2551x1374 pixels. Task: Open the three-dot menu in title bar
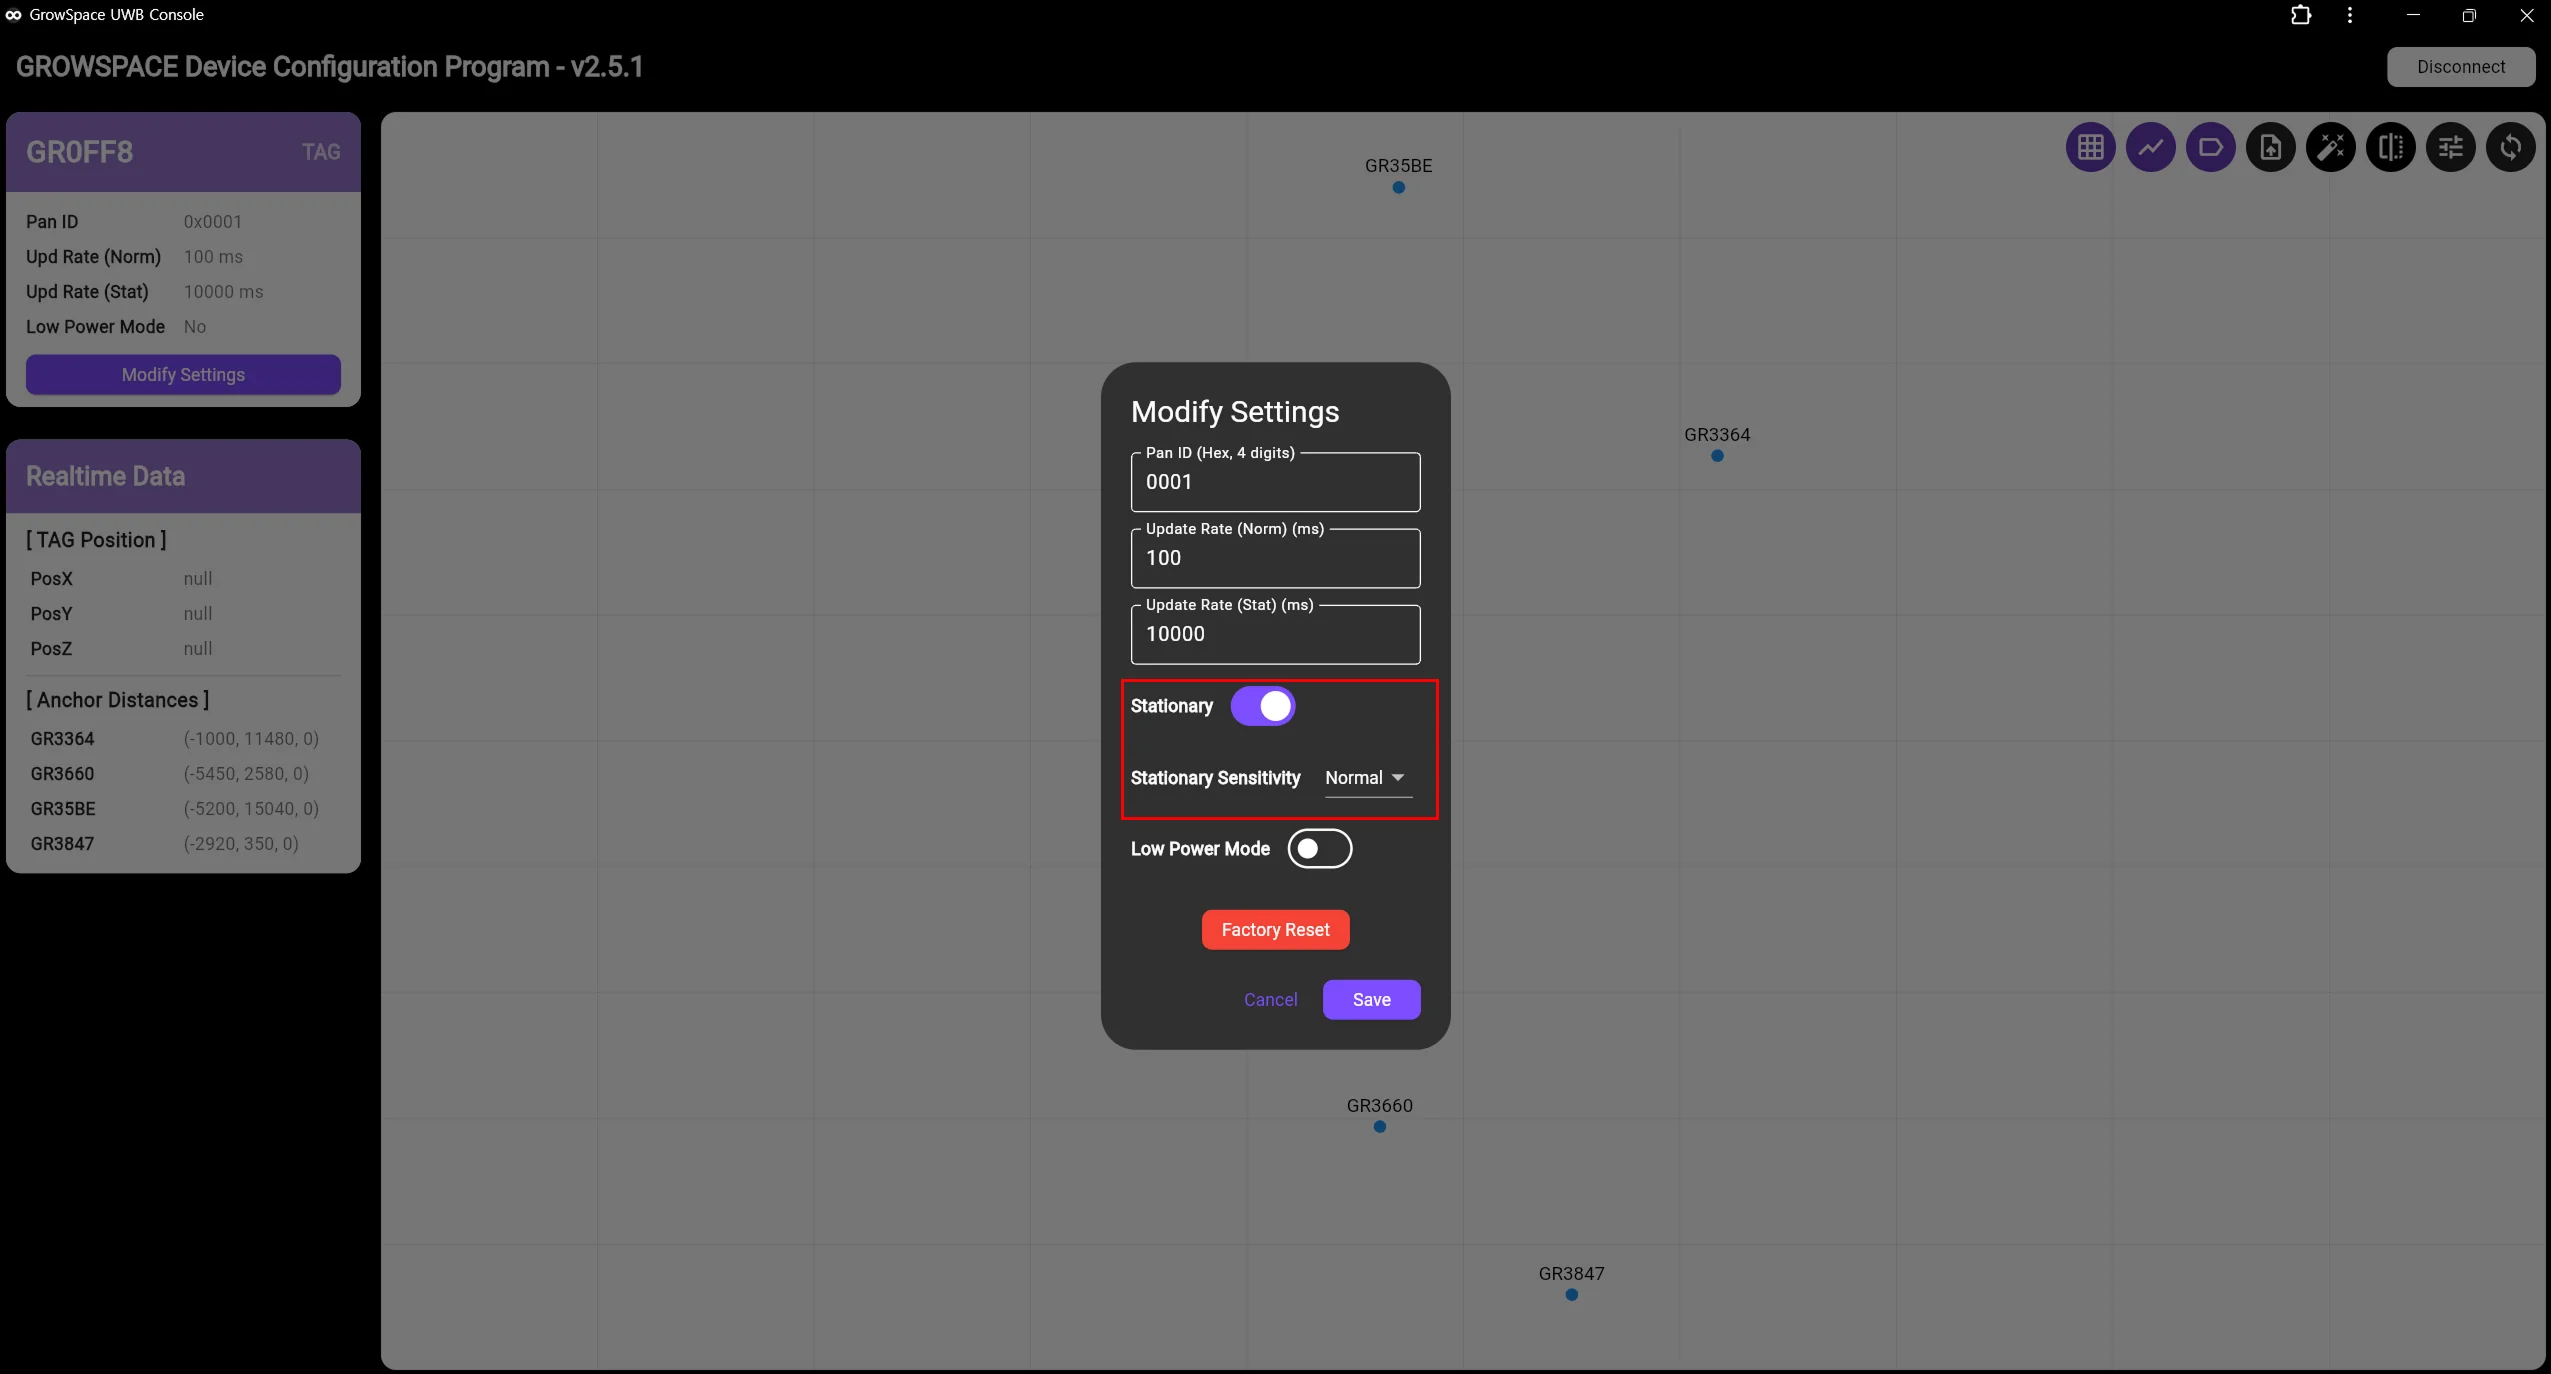pyautogui.click(x=2350, y=15)
